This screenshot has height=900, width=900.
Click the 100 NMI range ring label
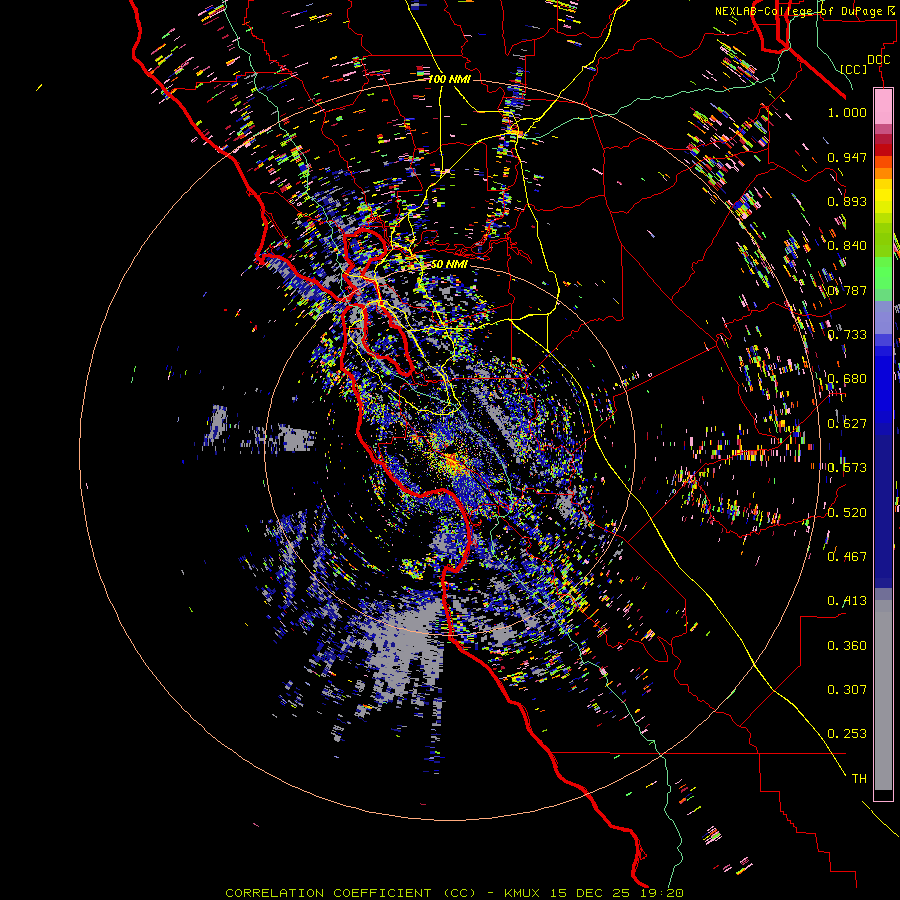pos(449,79)
